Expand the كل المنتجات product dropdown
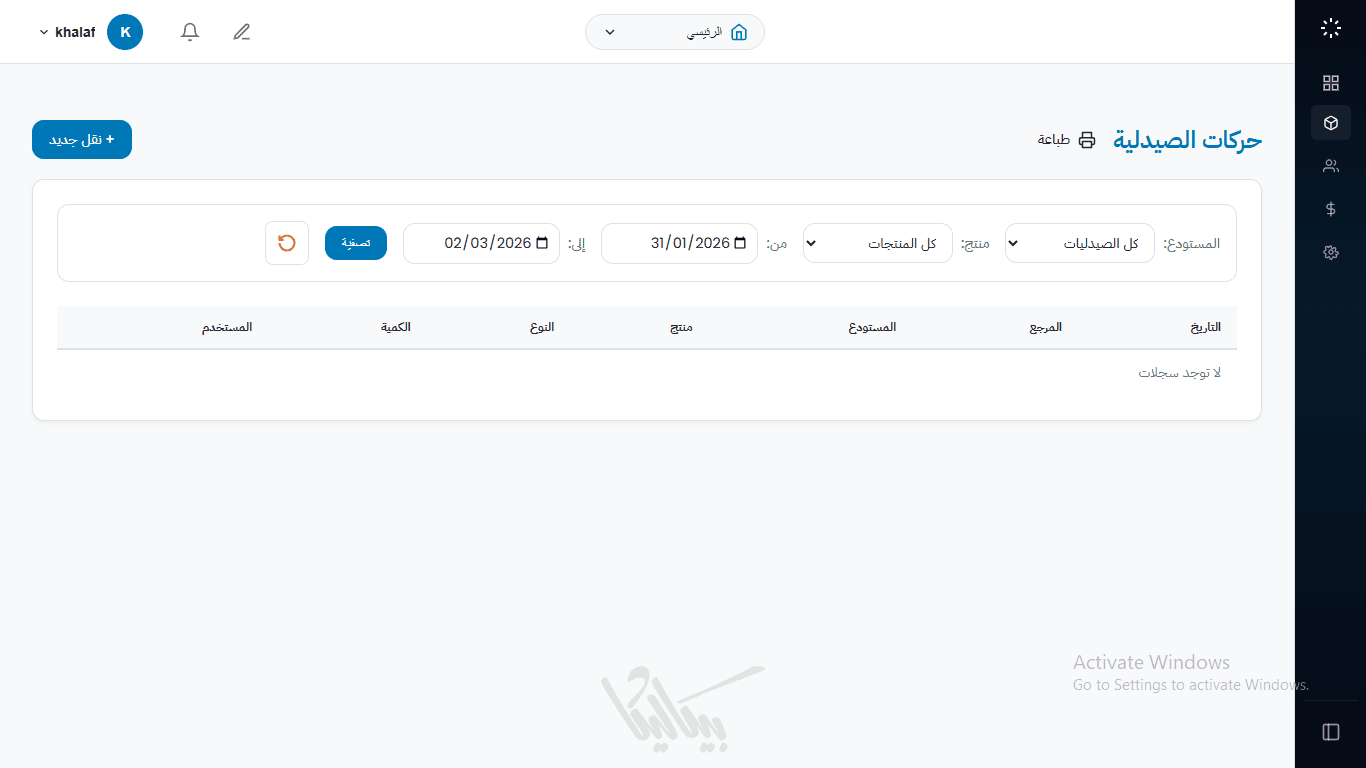The height and width of the screenshot is (768, 1366). point(877,243)
